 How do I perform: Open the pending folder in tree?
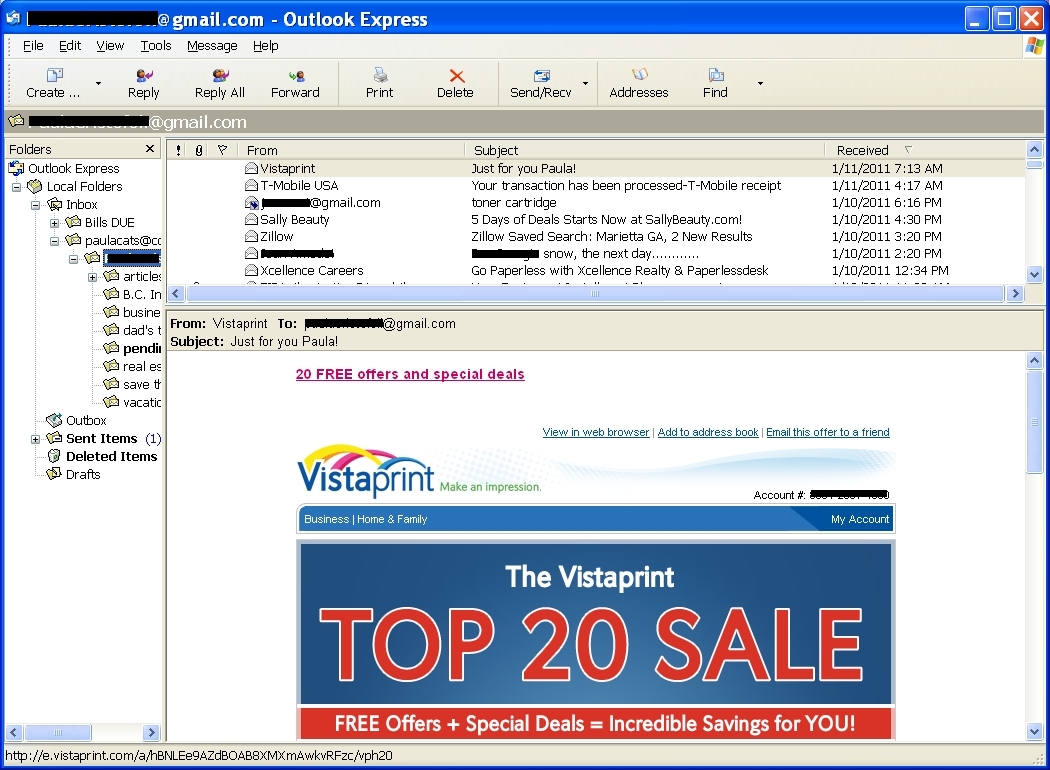point(141,348)
